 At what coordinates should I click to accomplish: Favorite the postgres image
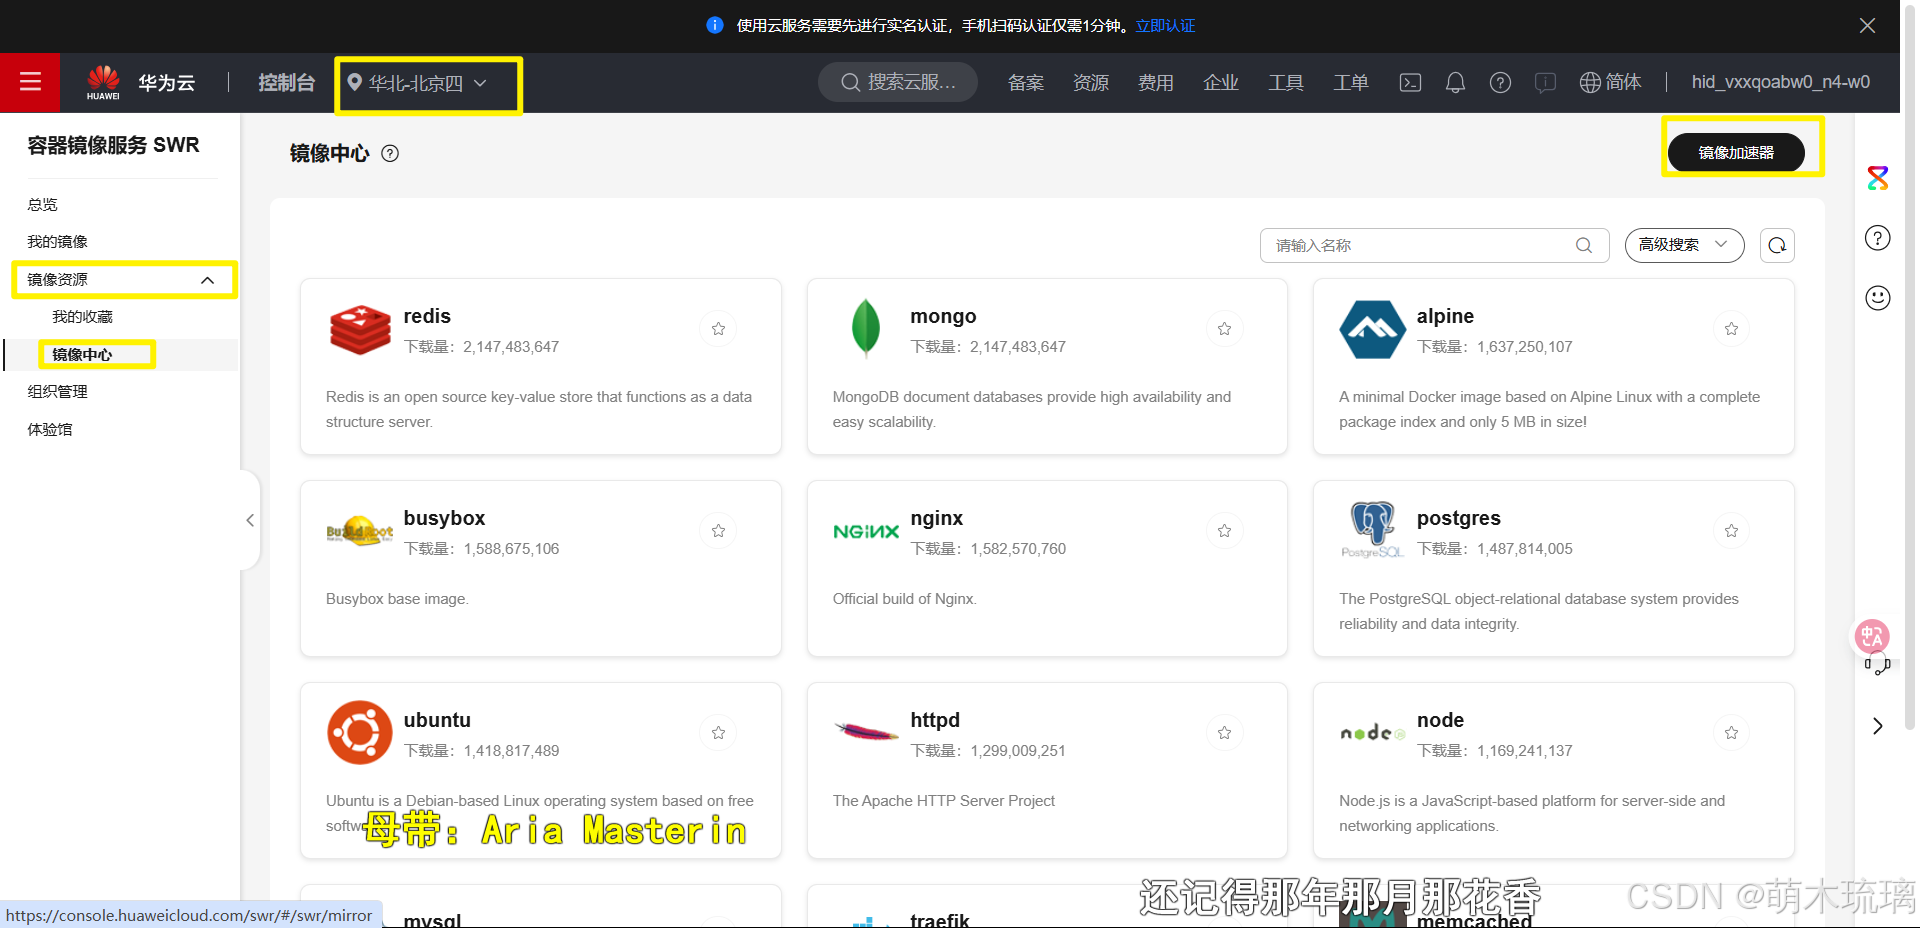tap(1731, 531)
